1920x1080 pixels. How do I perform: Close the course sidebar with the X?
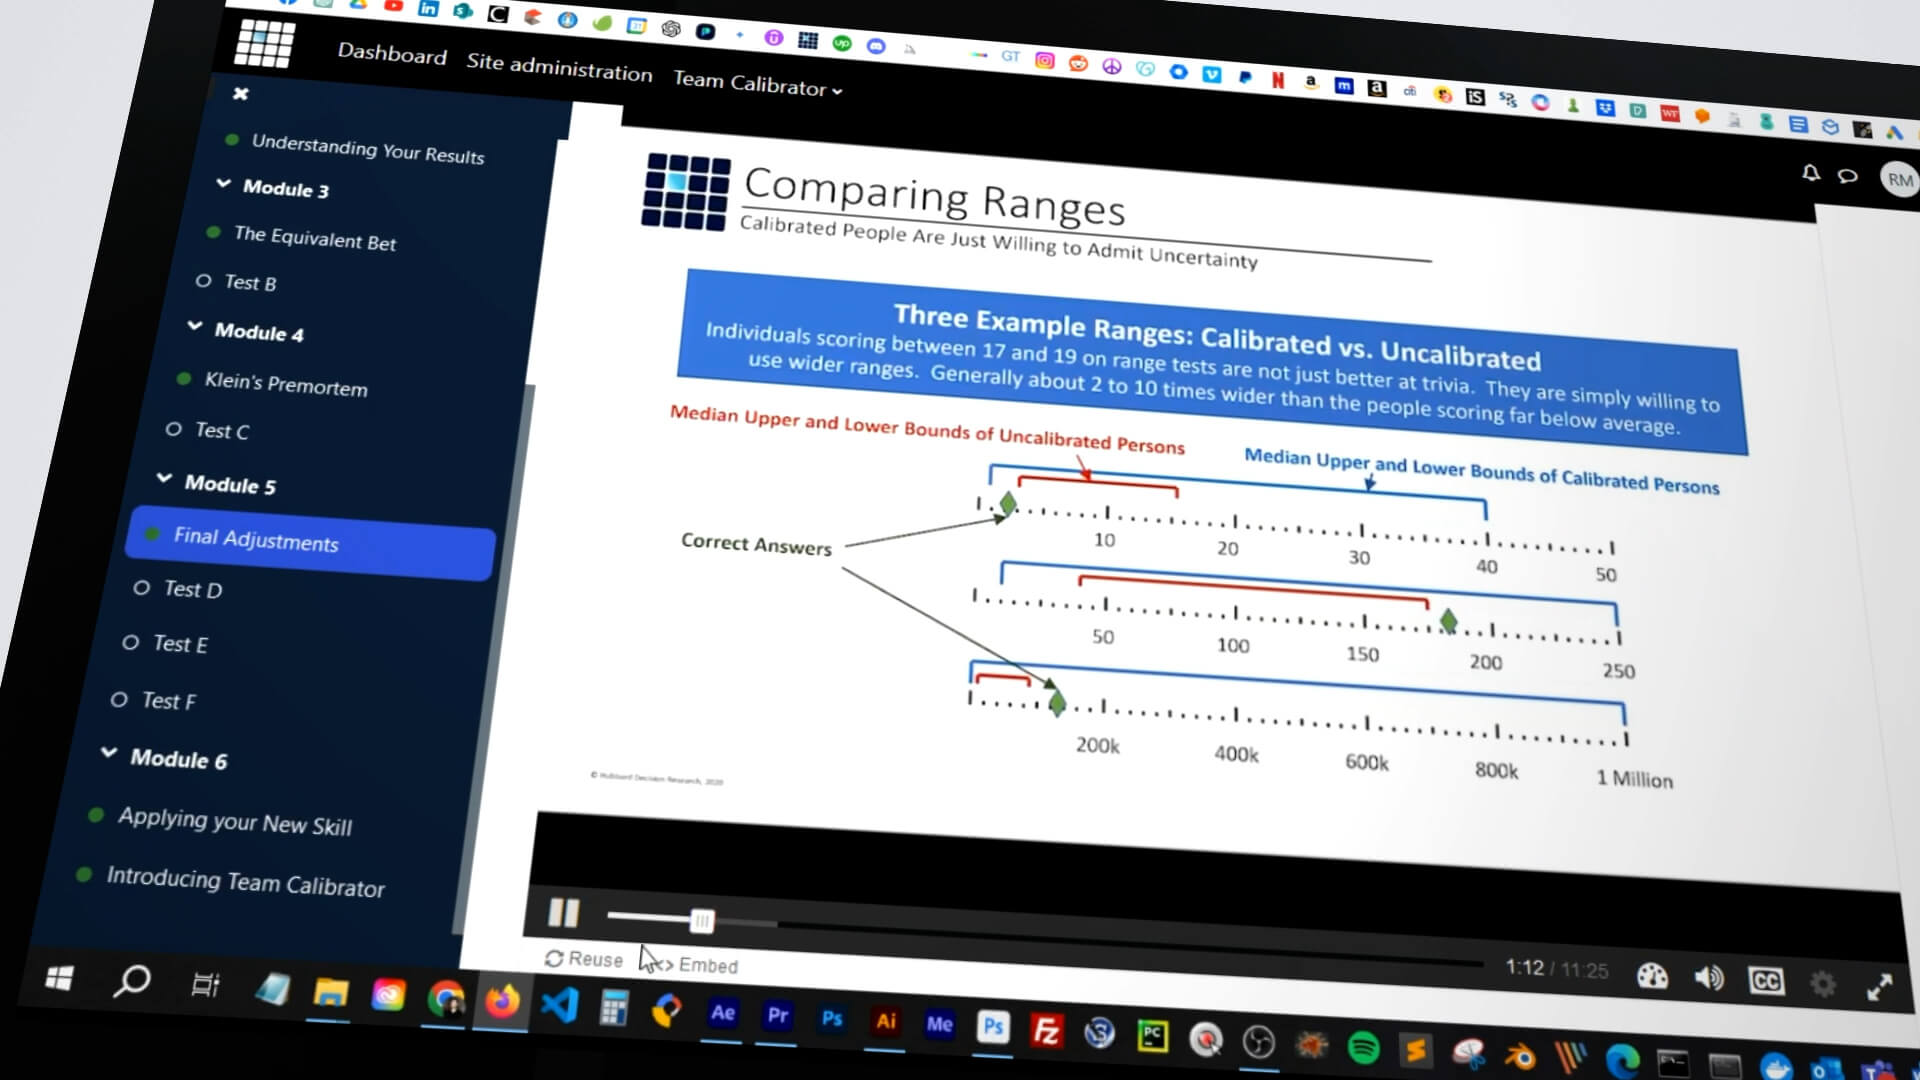click(x=240, y=94)
